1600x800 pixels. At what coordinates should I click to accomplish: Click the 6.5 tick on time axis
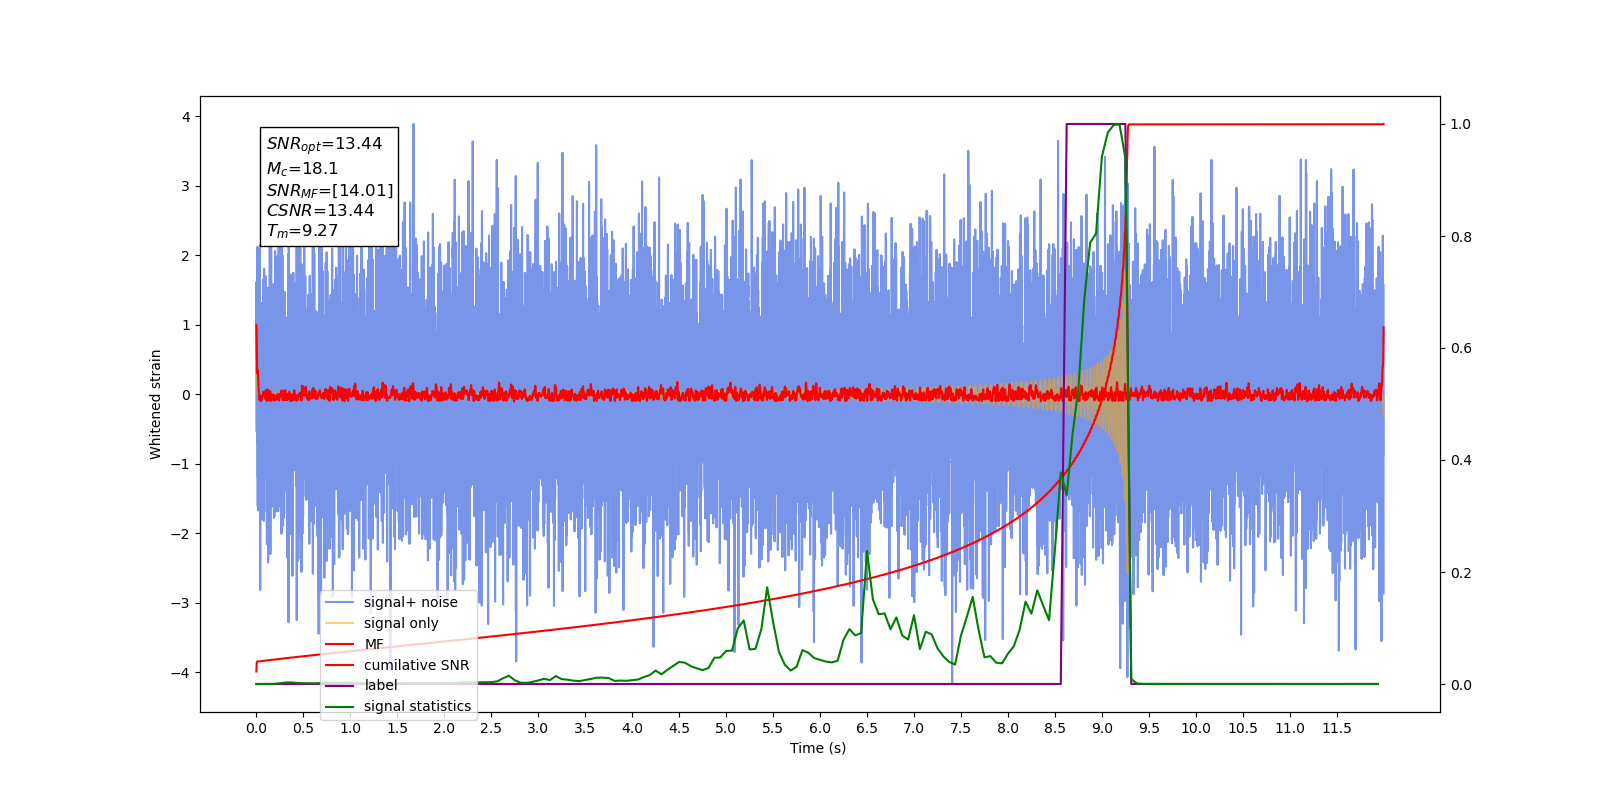pyautogui.click(x=867, y=728)
